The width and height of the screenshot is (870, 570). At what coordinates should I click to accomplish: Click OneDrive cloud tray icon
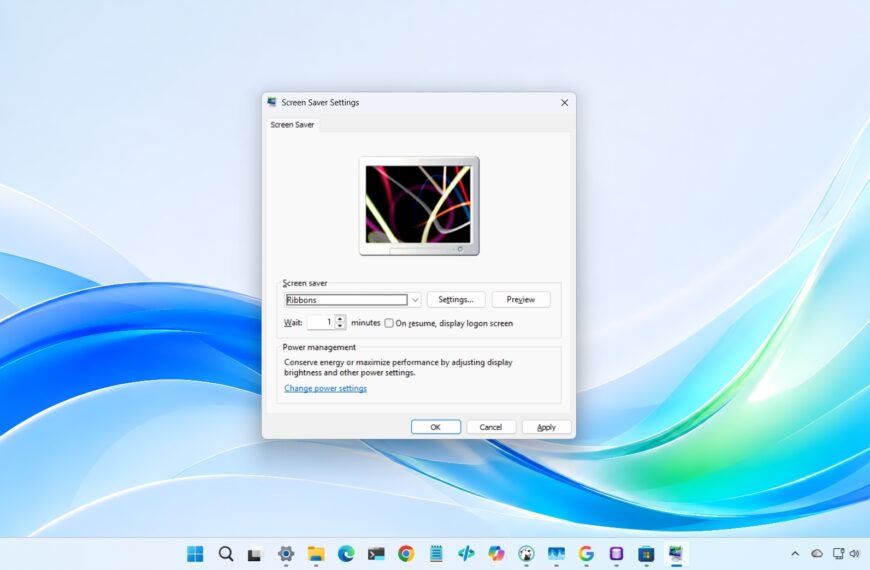tap(817, 553)
